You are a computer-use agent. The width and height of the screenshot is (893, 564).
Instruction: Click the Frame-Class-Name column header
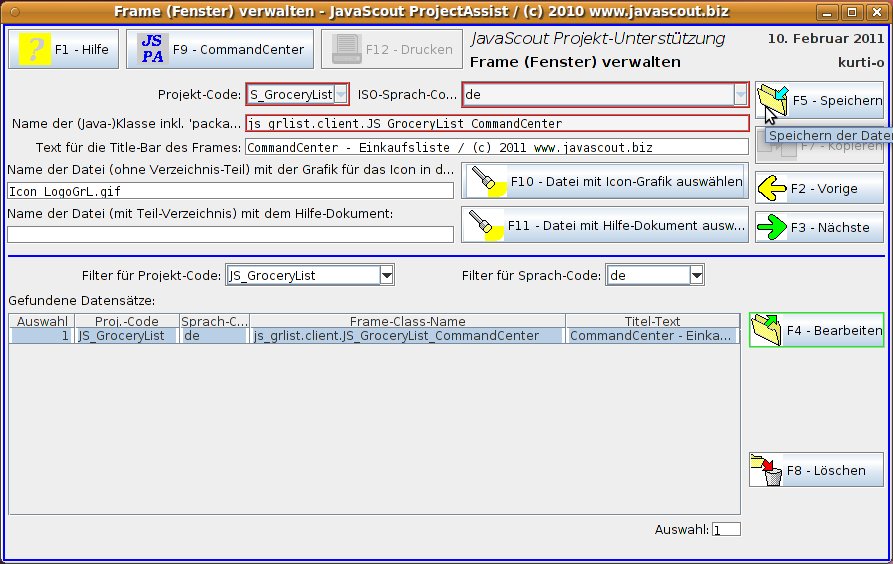407,321
